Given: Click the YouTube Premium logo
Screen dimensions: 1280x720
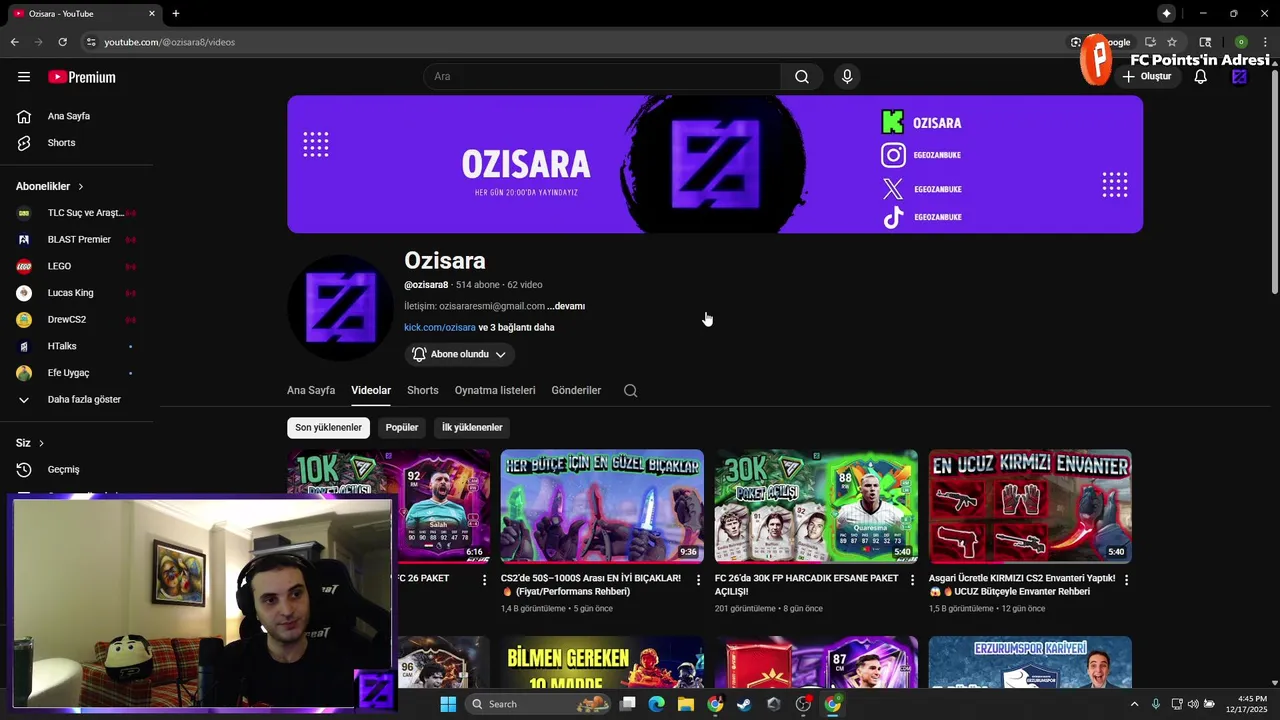Looking at the screenshot, I should (82, 77).
